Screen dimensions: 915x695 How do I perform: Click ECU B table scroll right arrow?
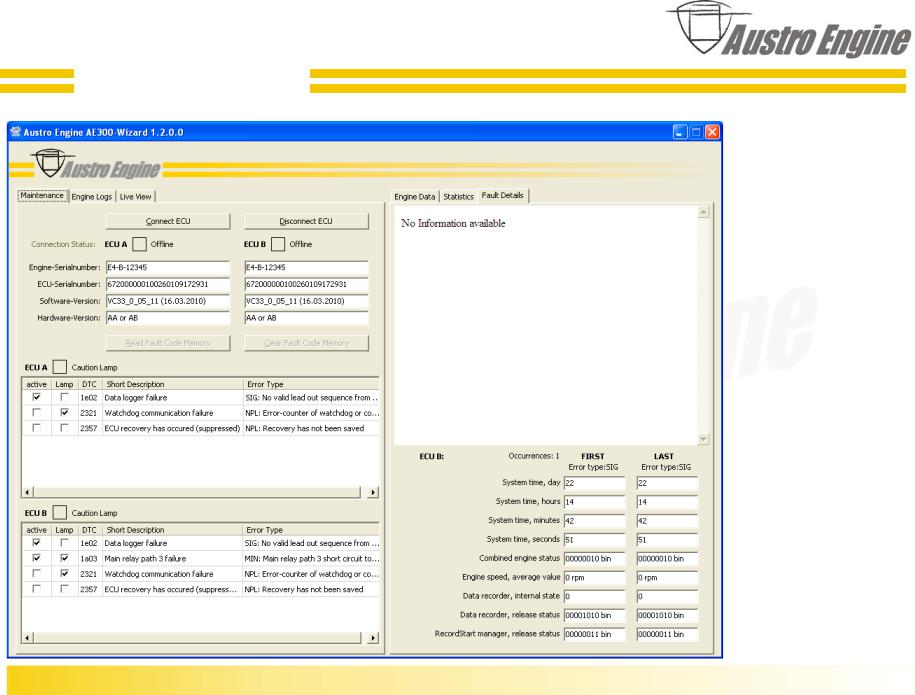pyautogui.click(x=373, y=638)
